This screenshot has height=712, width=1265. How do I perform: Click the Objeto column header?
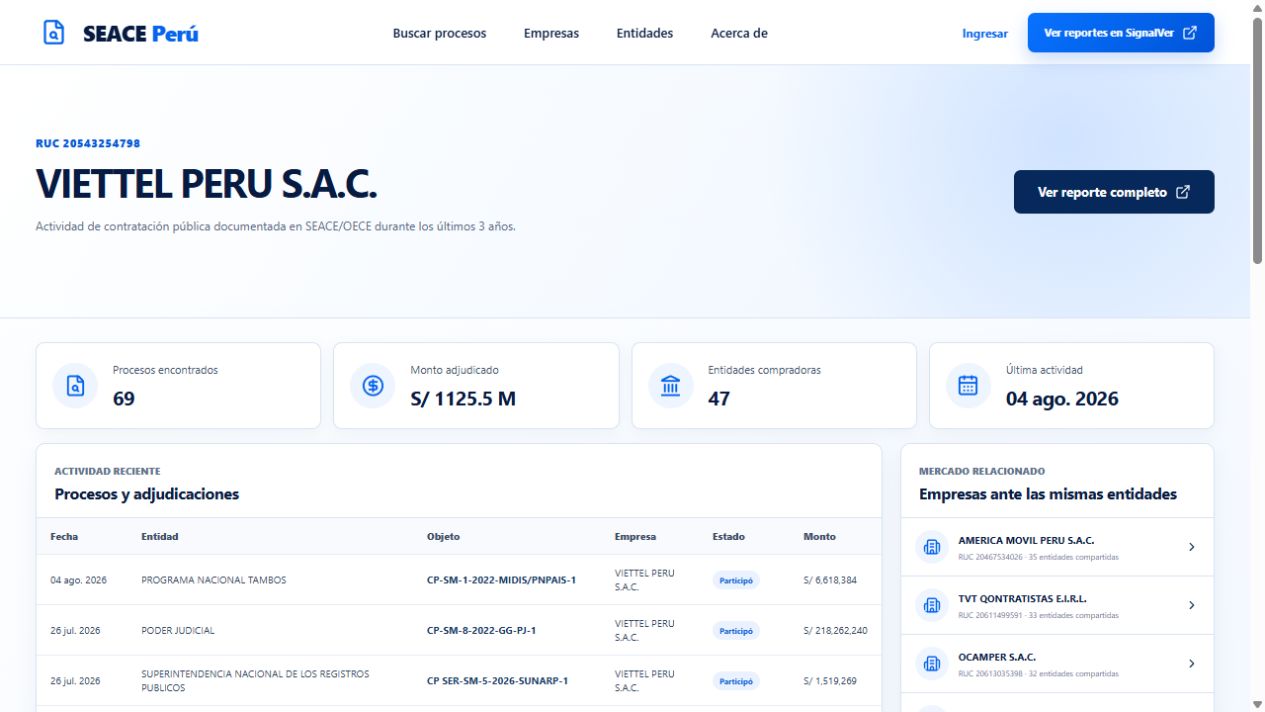(x=444, y=537)
